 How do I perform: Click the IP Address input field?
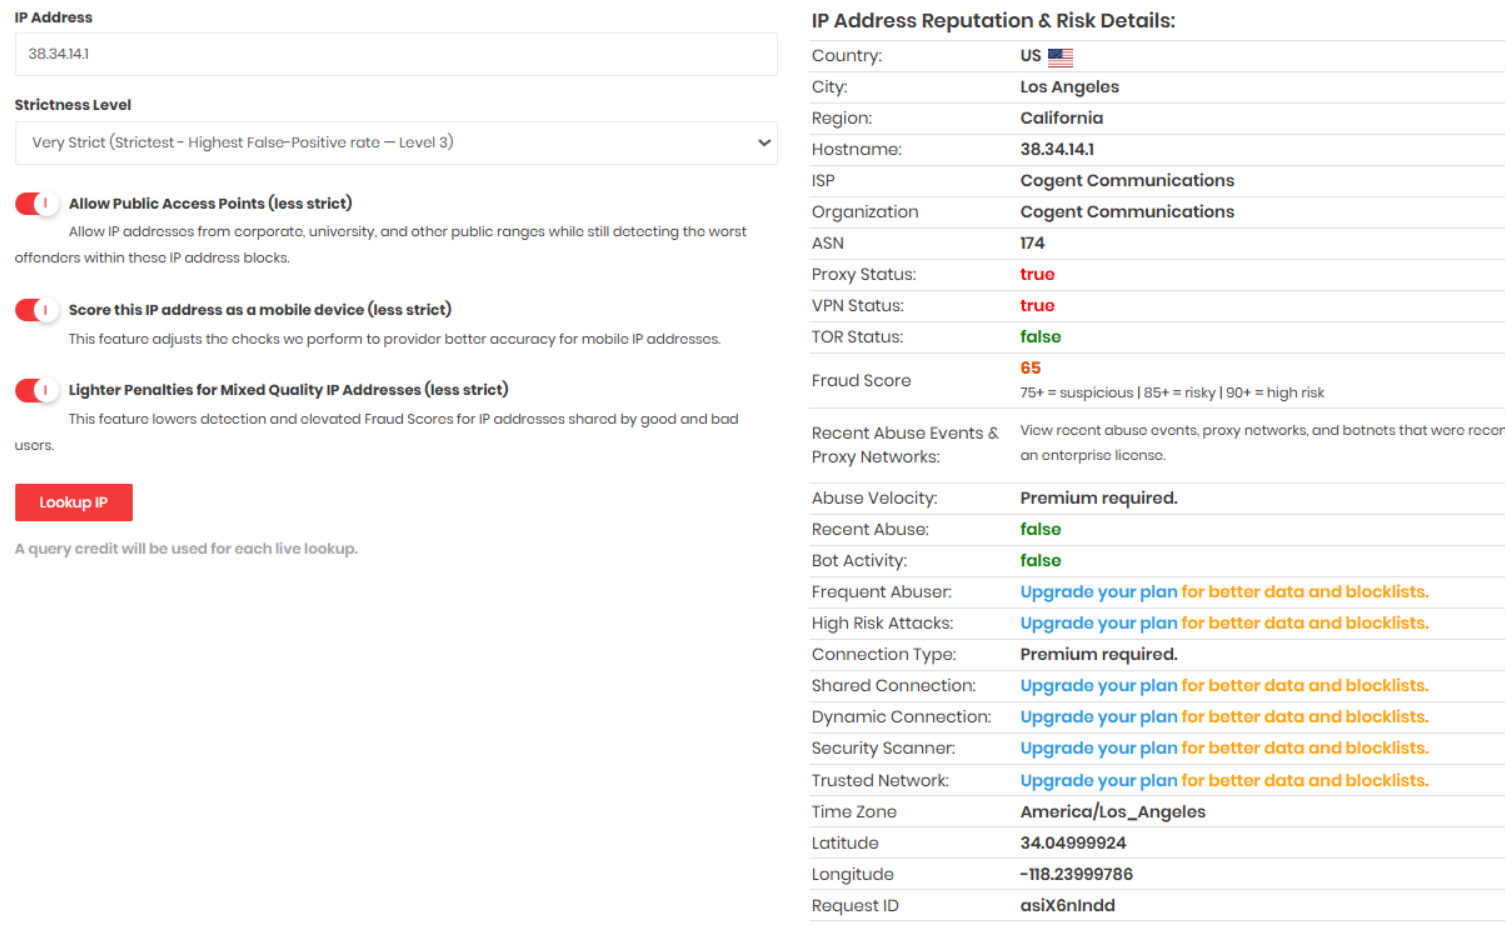pyautogui.click(x=396, y=54)
